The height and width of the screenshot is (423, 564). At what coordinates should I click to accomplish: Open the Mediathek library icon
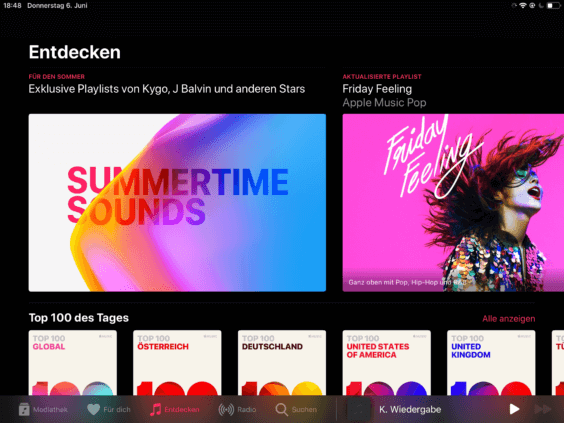[x=24, y=409]
